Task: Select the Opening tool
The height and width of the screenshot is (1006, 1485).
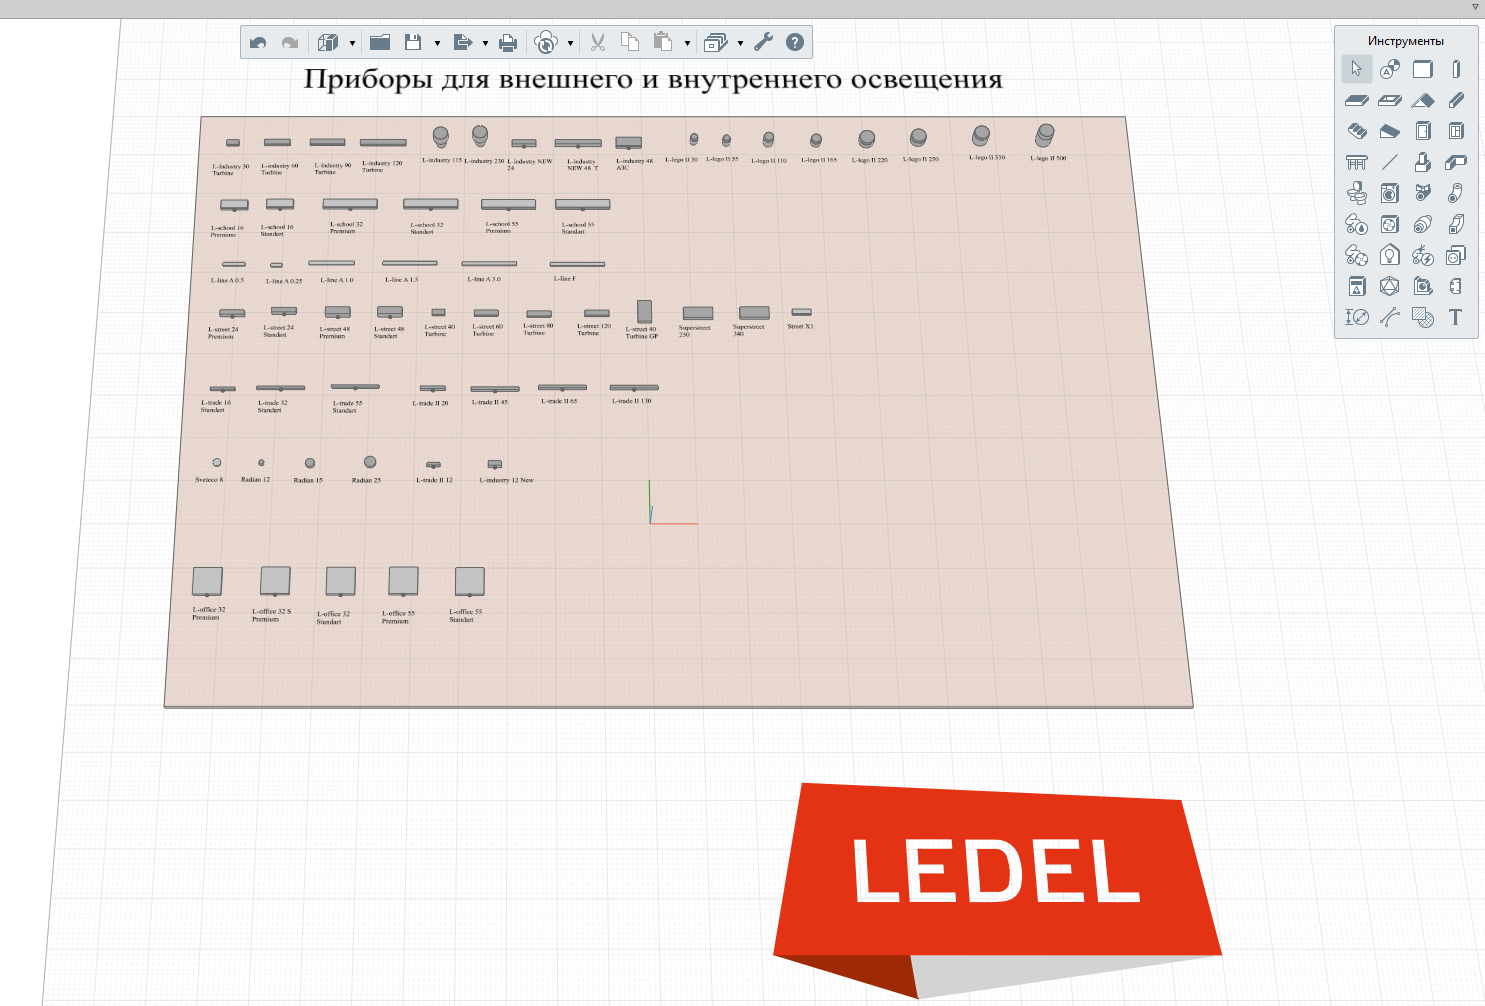Action: (1390, 100)
